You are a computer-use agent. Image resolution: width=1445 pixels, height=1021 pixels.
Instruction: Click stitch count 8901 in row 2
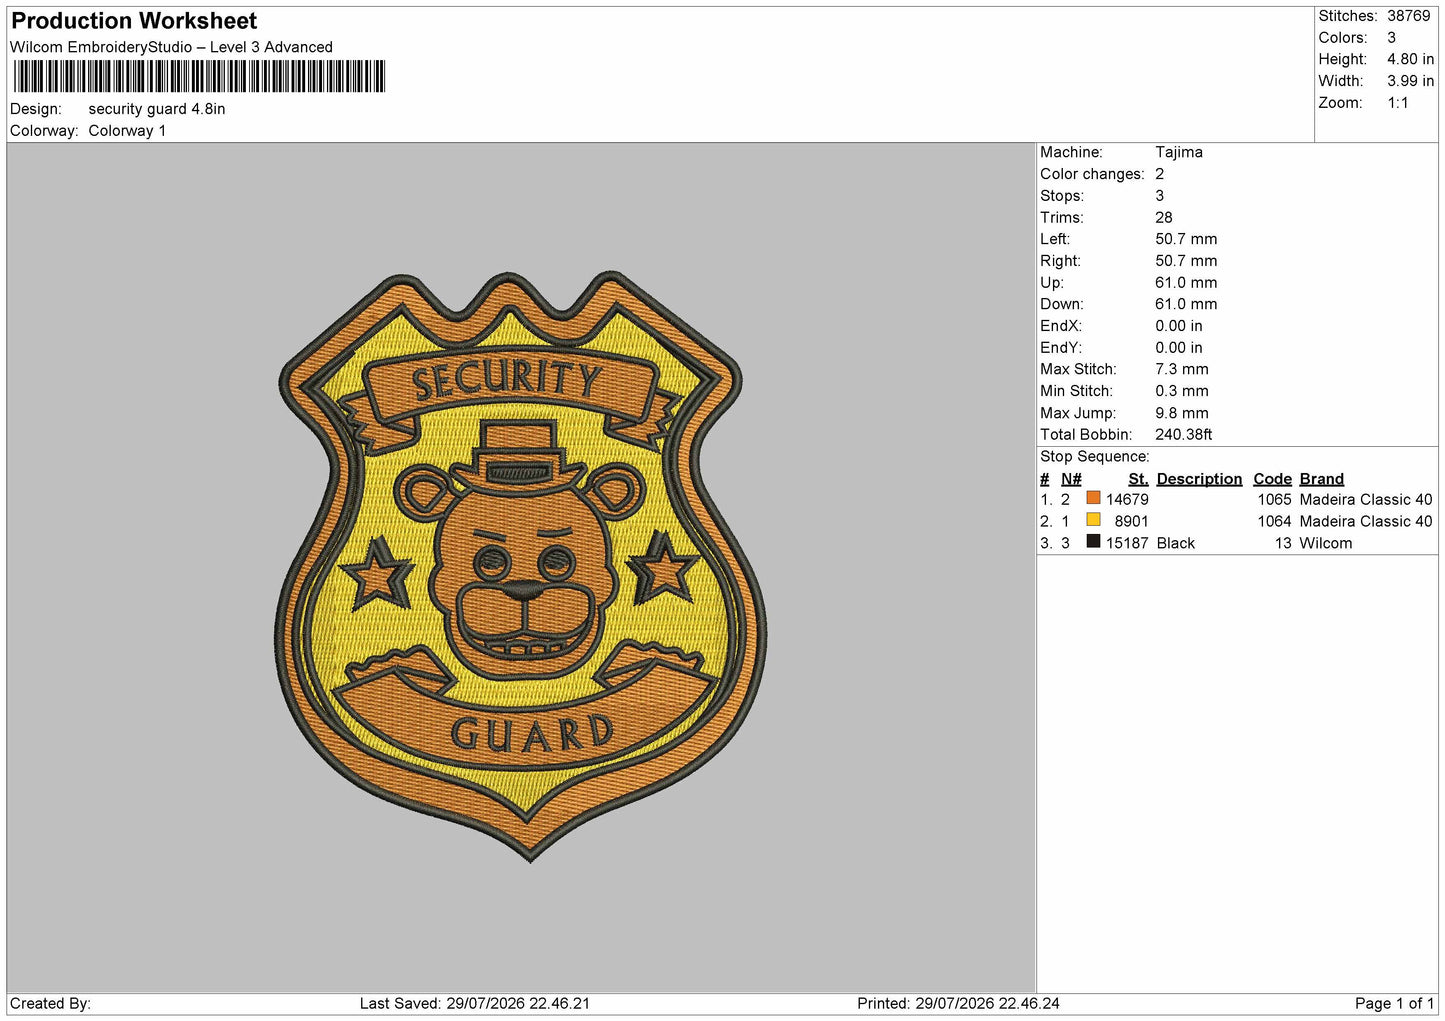coord(1132,522)
